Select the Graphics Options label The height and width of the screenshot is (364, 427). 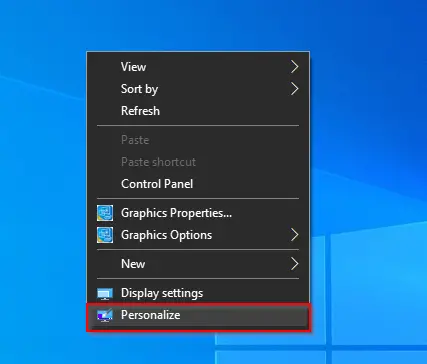click(x=166, y=235)
